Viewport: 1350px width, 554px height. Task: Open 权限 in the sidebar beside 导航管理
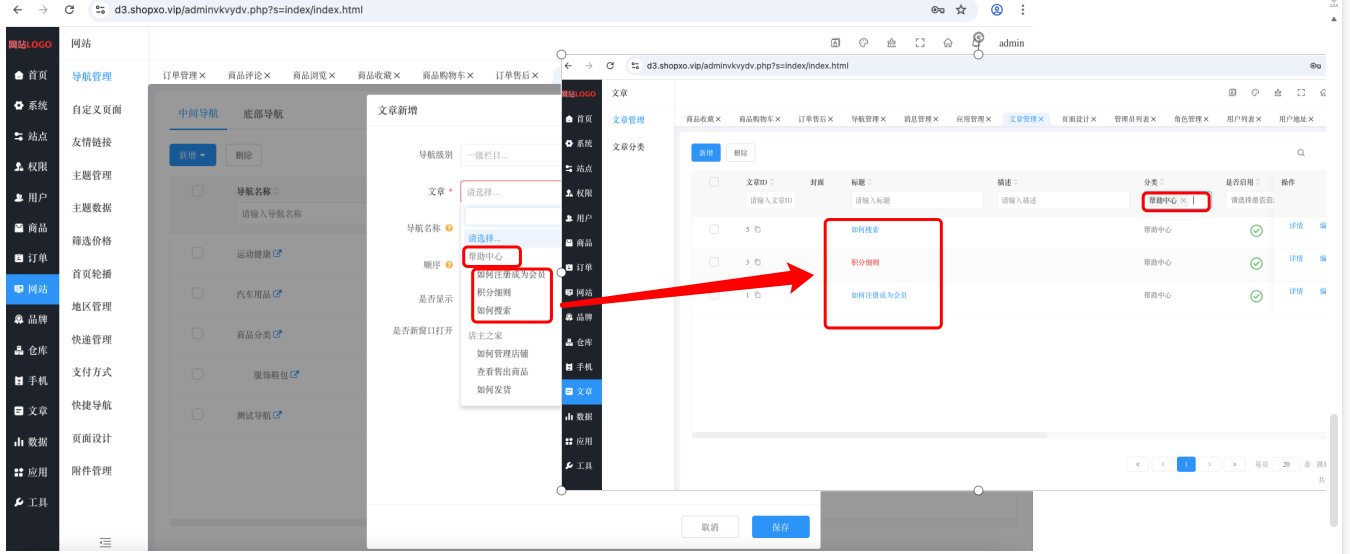pos(30,166)
